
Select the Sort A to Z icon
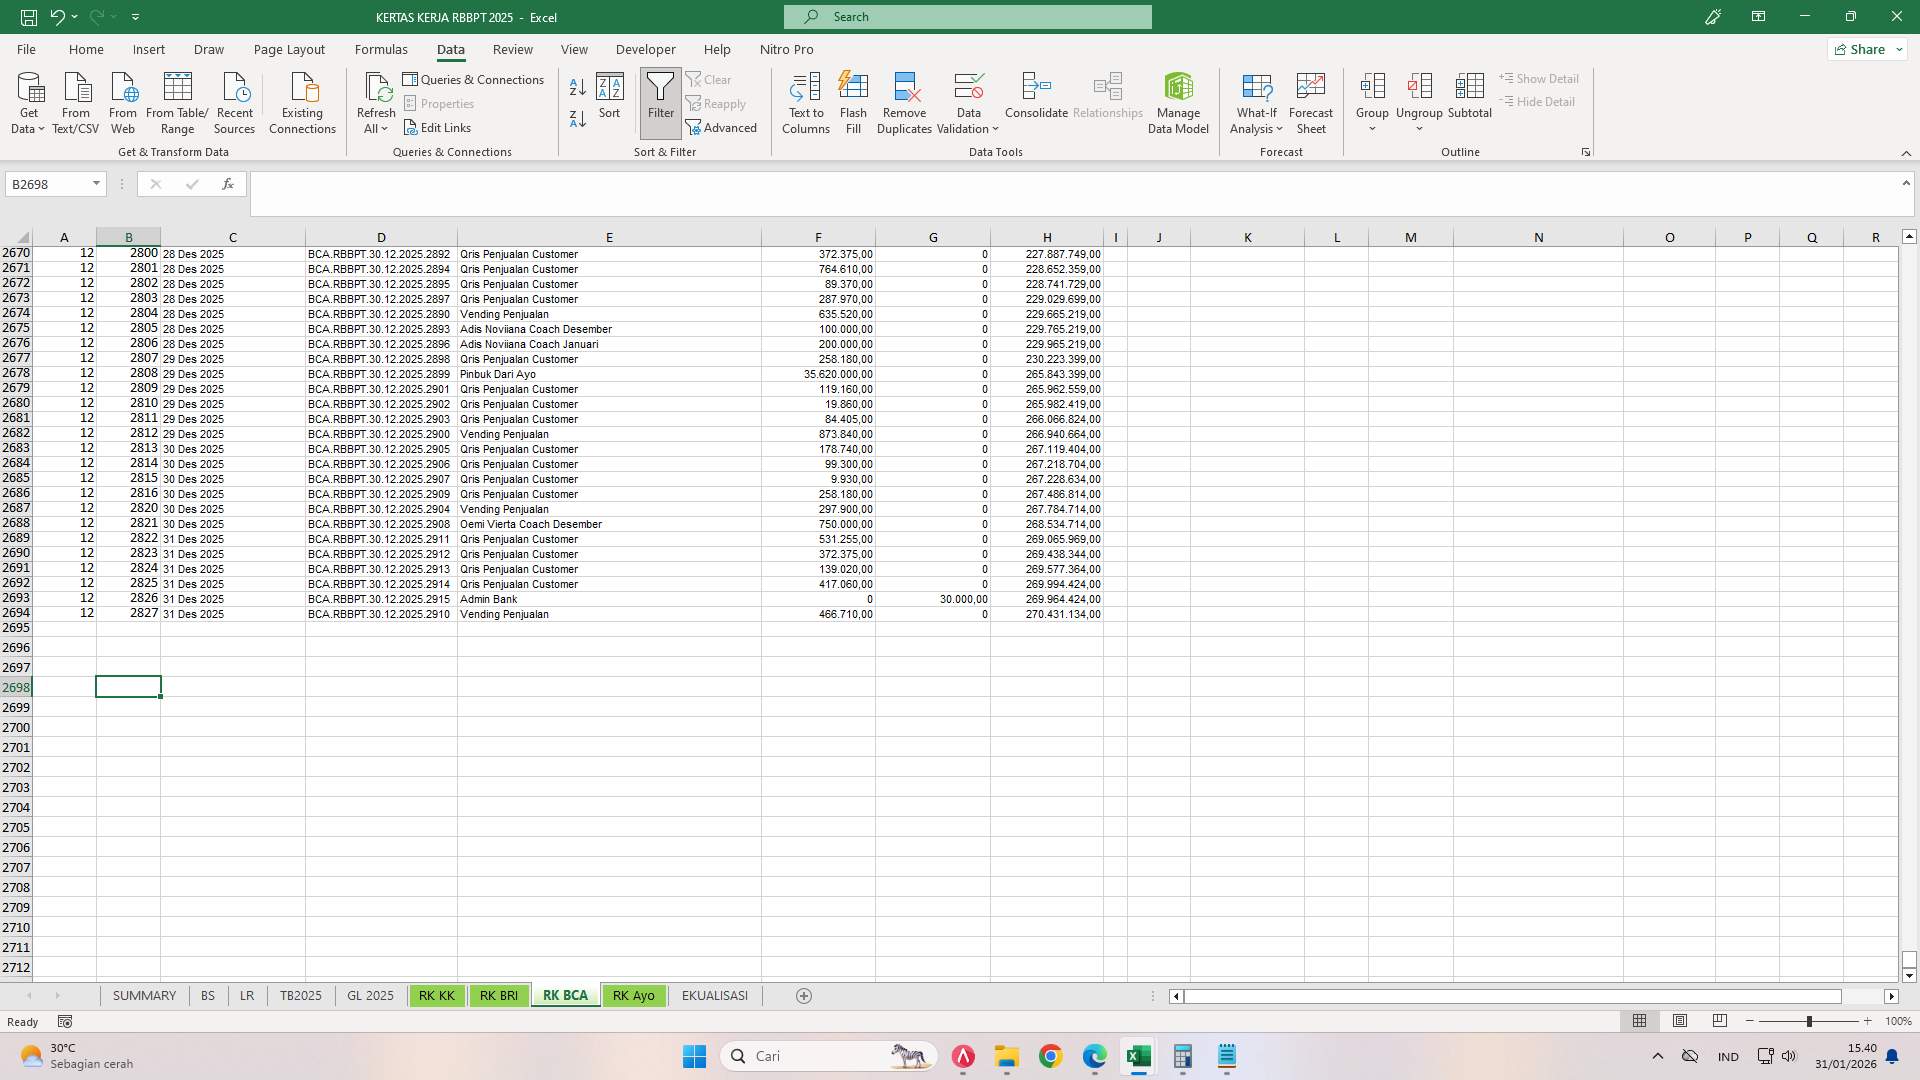click(x=577, y=86)
